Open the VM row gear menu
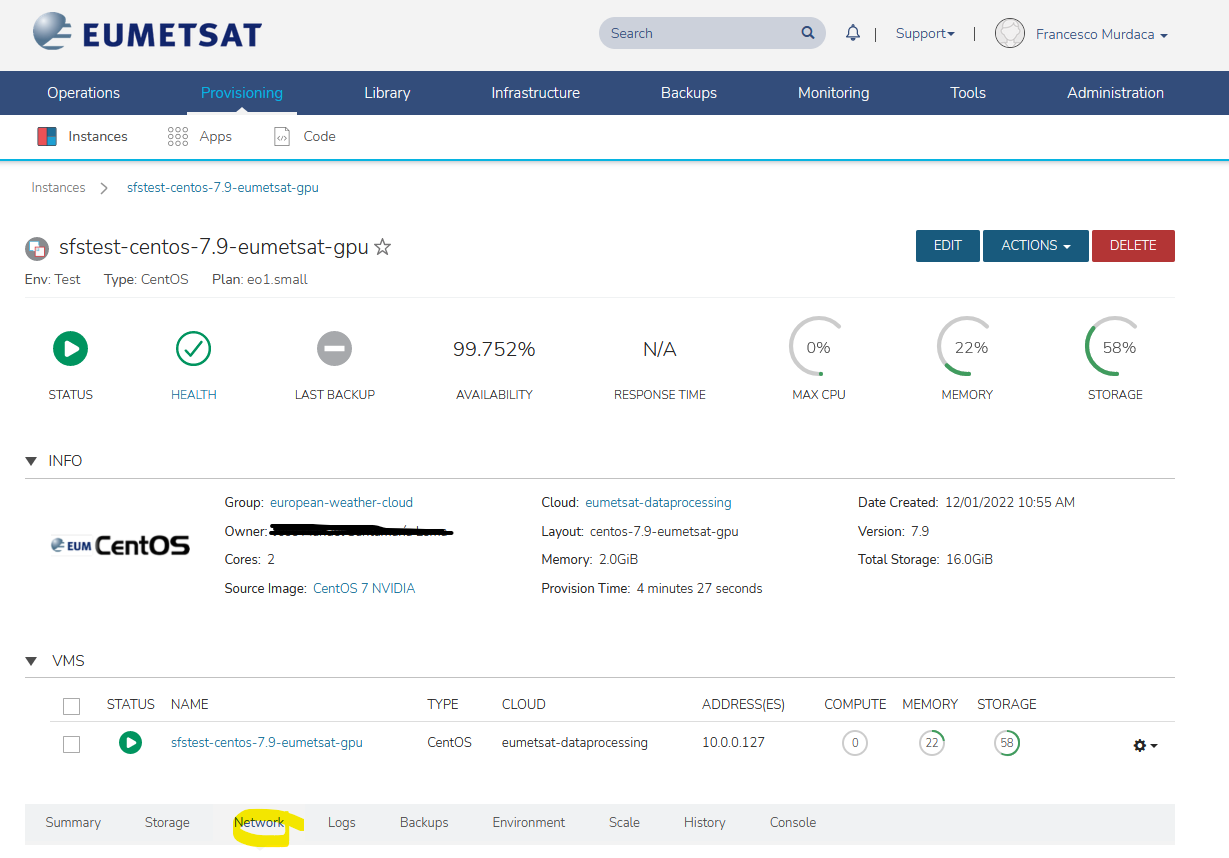1229x858 pixels. tap(1145, 746)
